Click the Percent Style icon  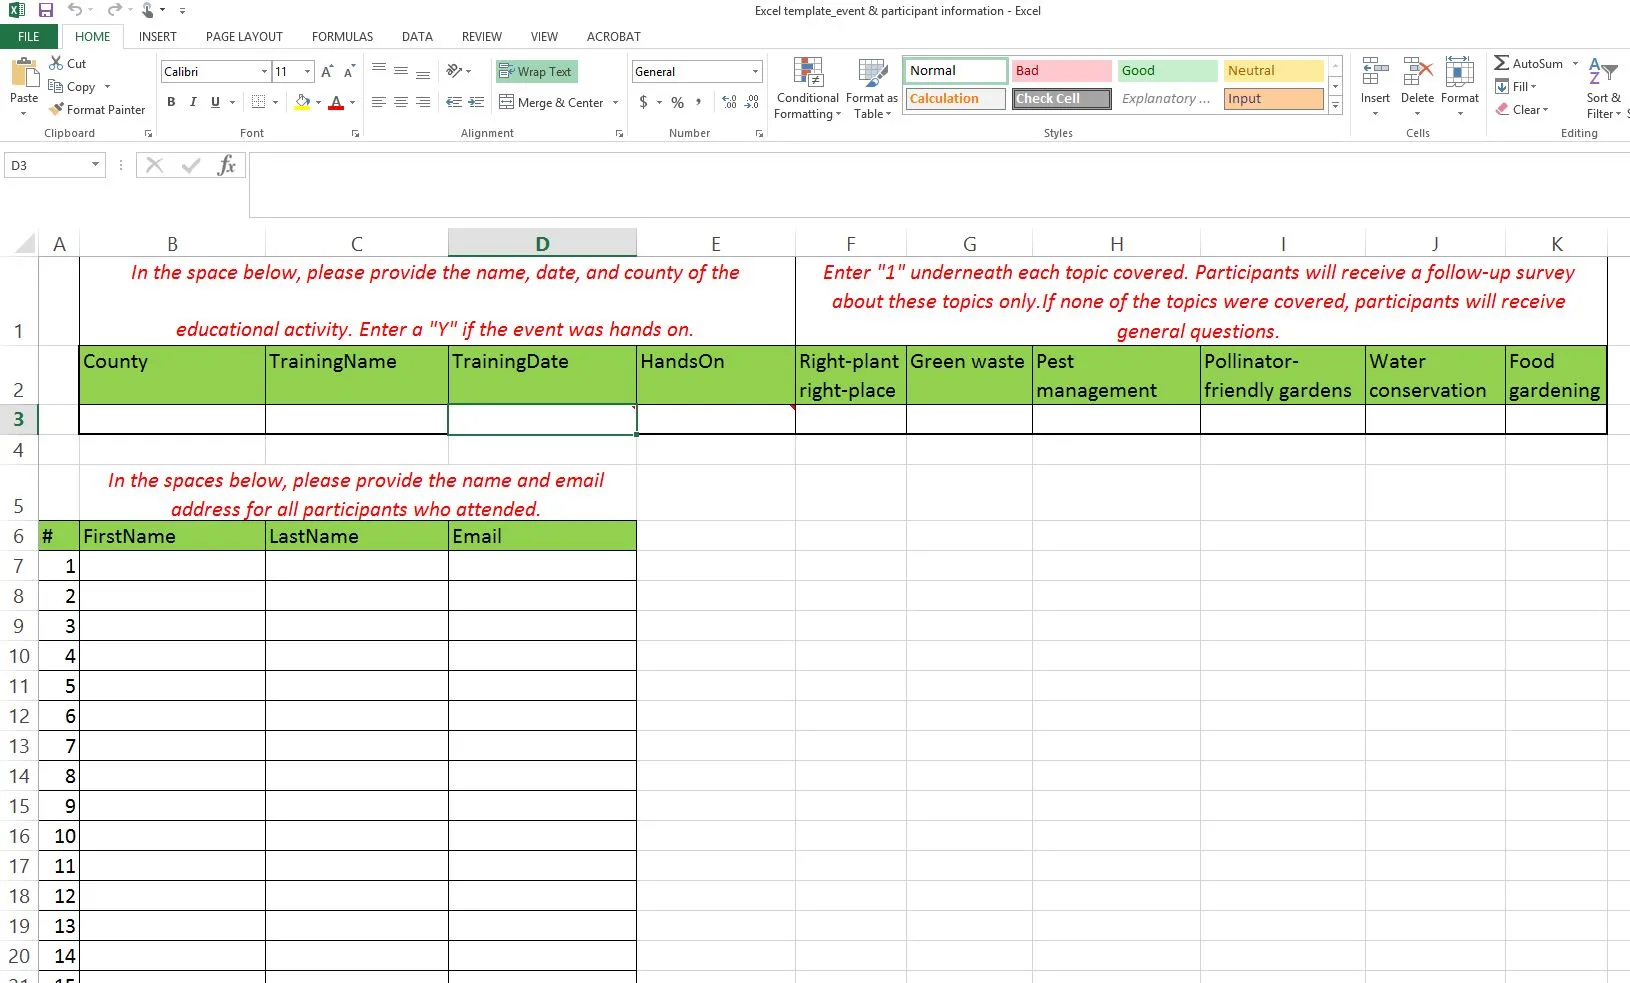[676, 102]
